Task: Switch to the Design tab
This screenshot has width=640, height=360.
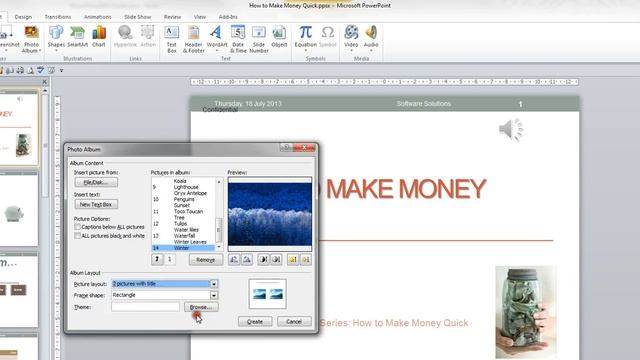Action: click(x=23, y=17)
